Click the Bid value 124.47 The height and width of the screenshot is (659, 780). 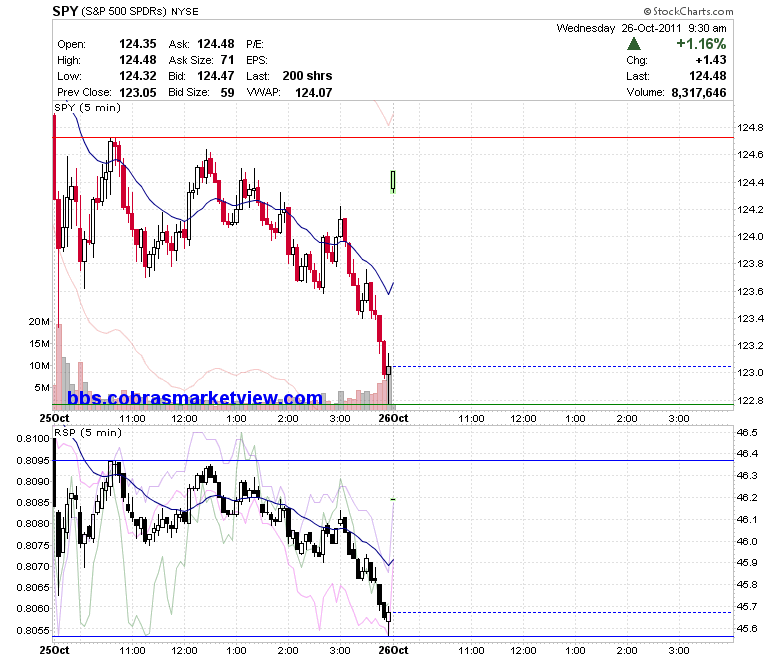point(216,76)
